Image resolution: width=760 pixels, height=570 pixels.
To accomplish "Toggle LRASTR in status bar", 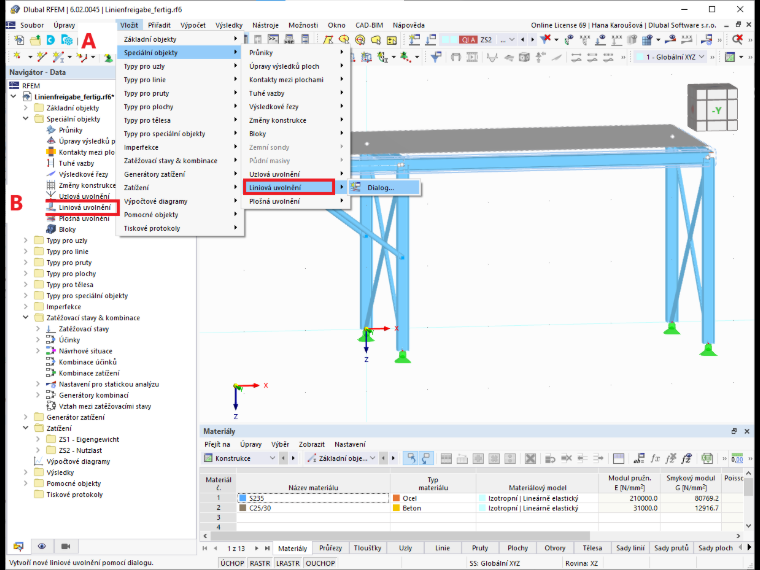I will (x=288, y=563).
